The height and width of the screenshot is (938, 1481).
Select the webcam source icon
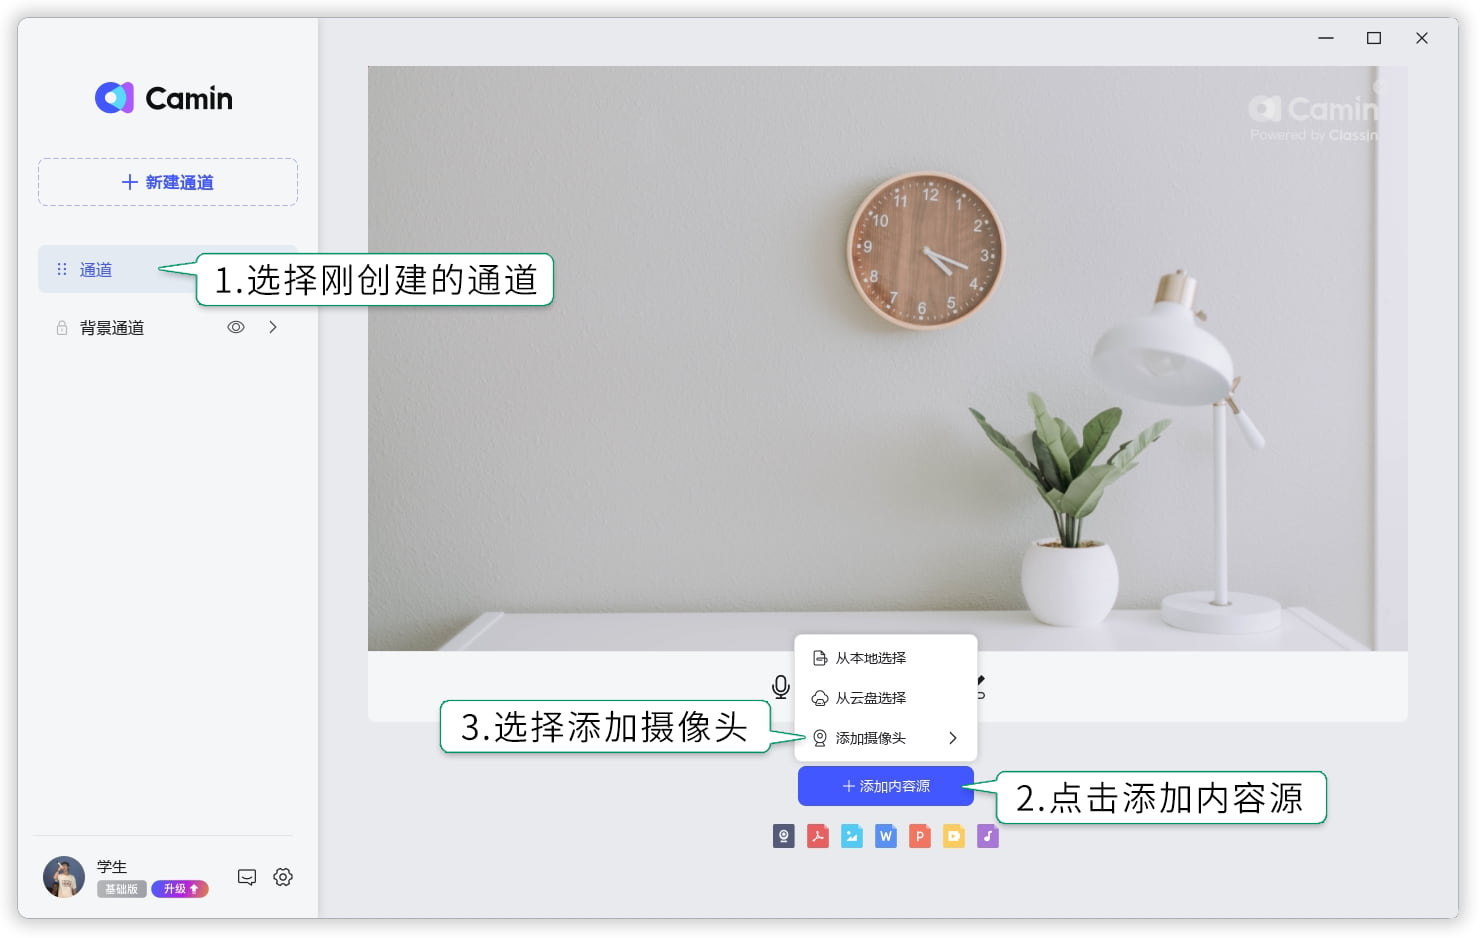(784, 836)
